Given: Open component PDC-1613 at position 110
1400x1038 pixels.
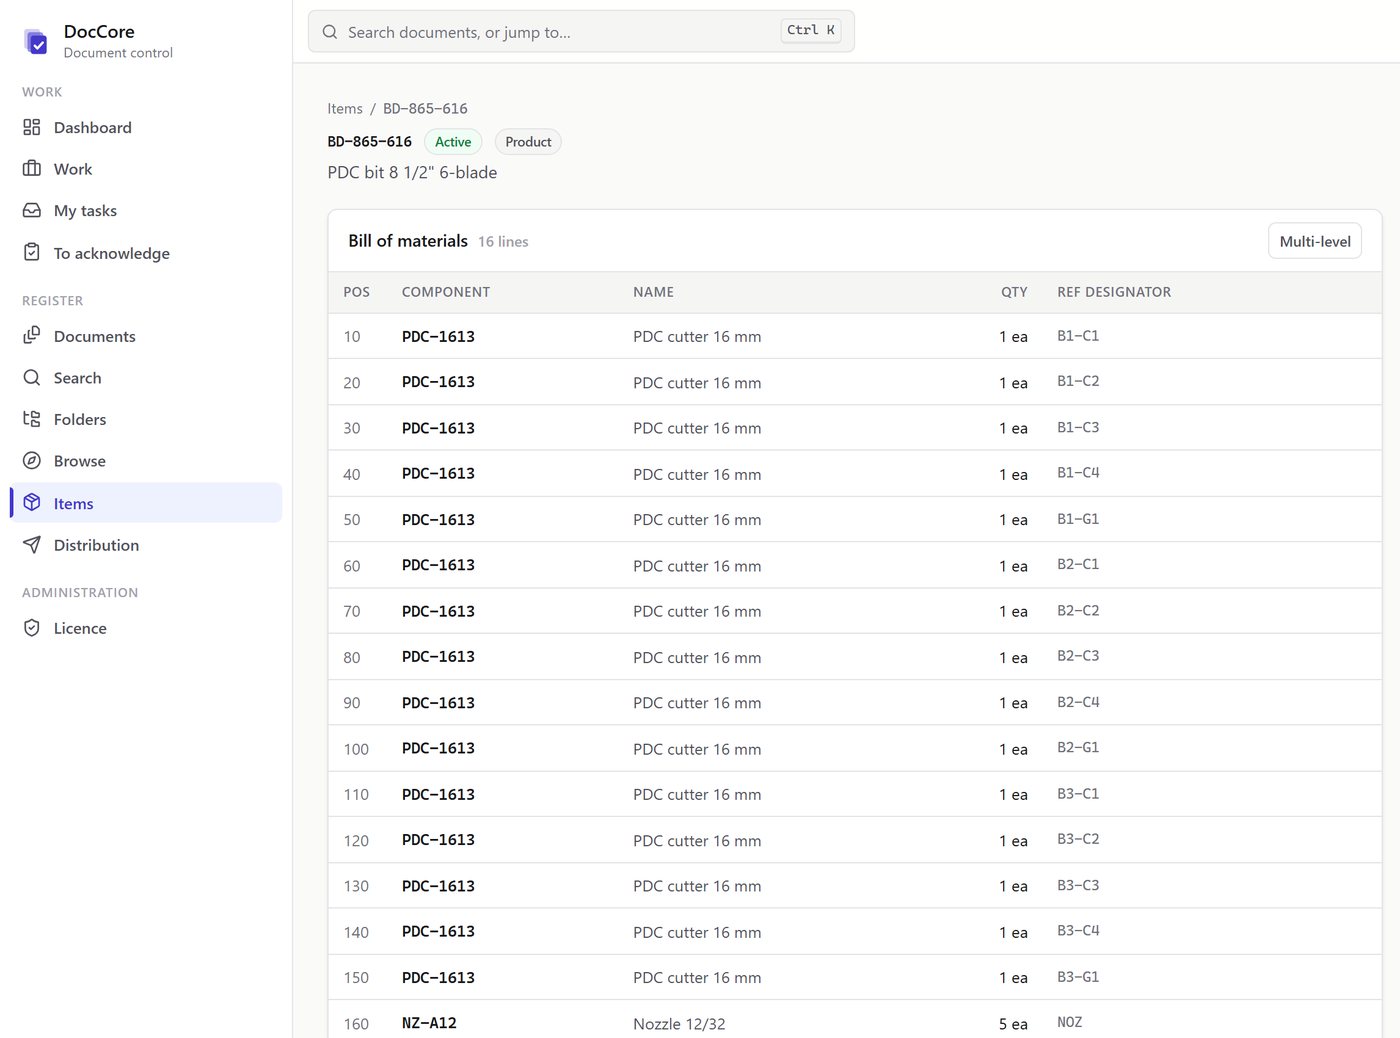Looking at the screenshot, I should click(x=438, y=794).
